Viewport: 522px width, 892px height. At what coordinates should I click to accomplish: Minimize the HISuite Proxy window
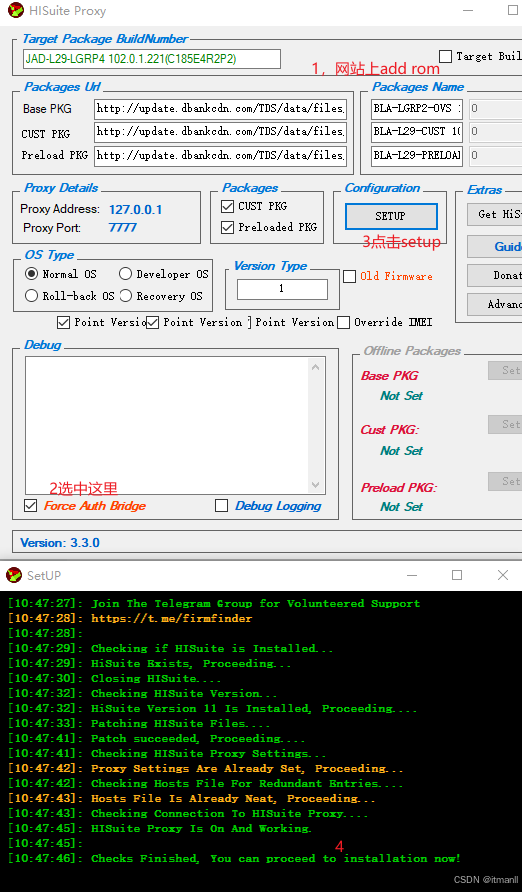coord(467,10)
